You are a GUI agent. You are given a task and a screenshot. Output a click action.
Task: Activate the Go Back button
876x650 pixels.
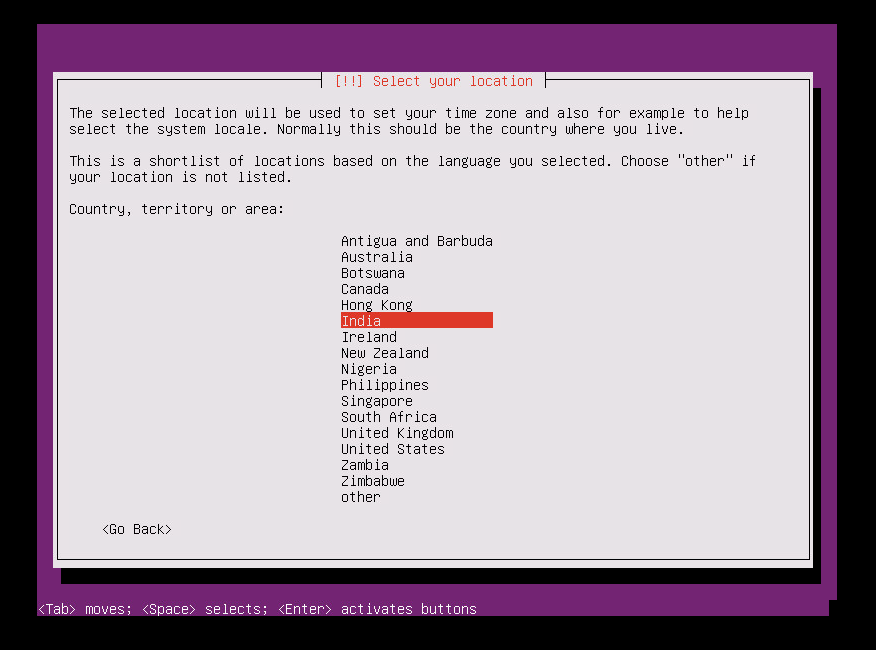click(x=137, y=529)
